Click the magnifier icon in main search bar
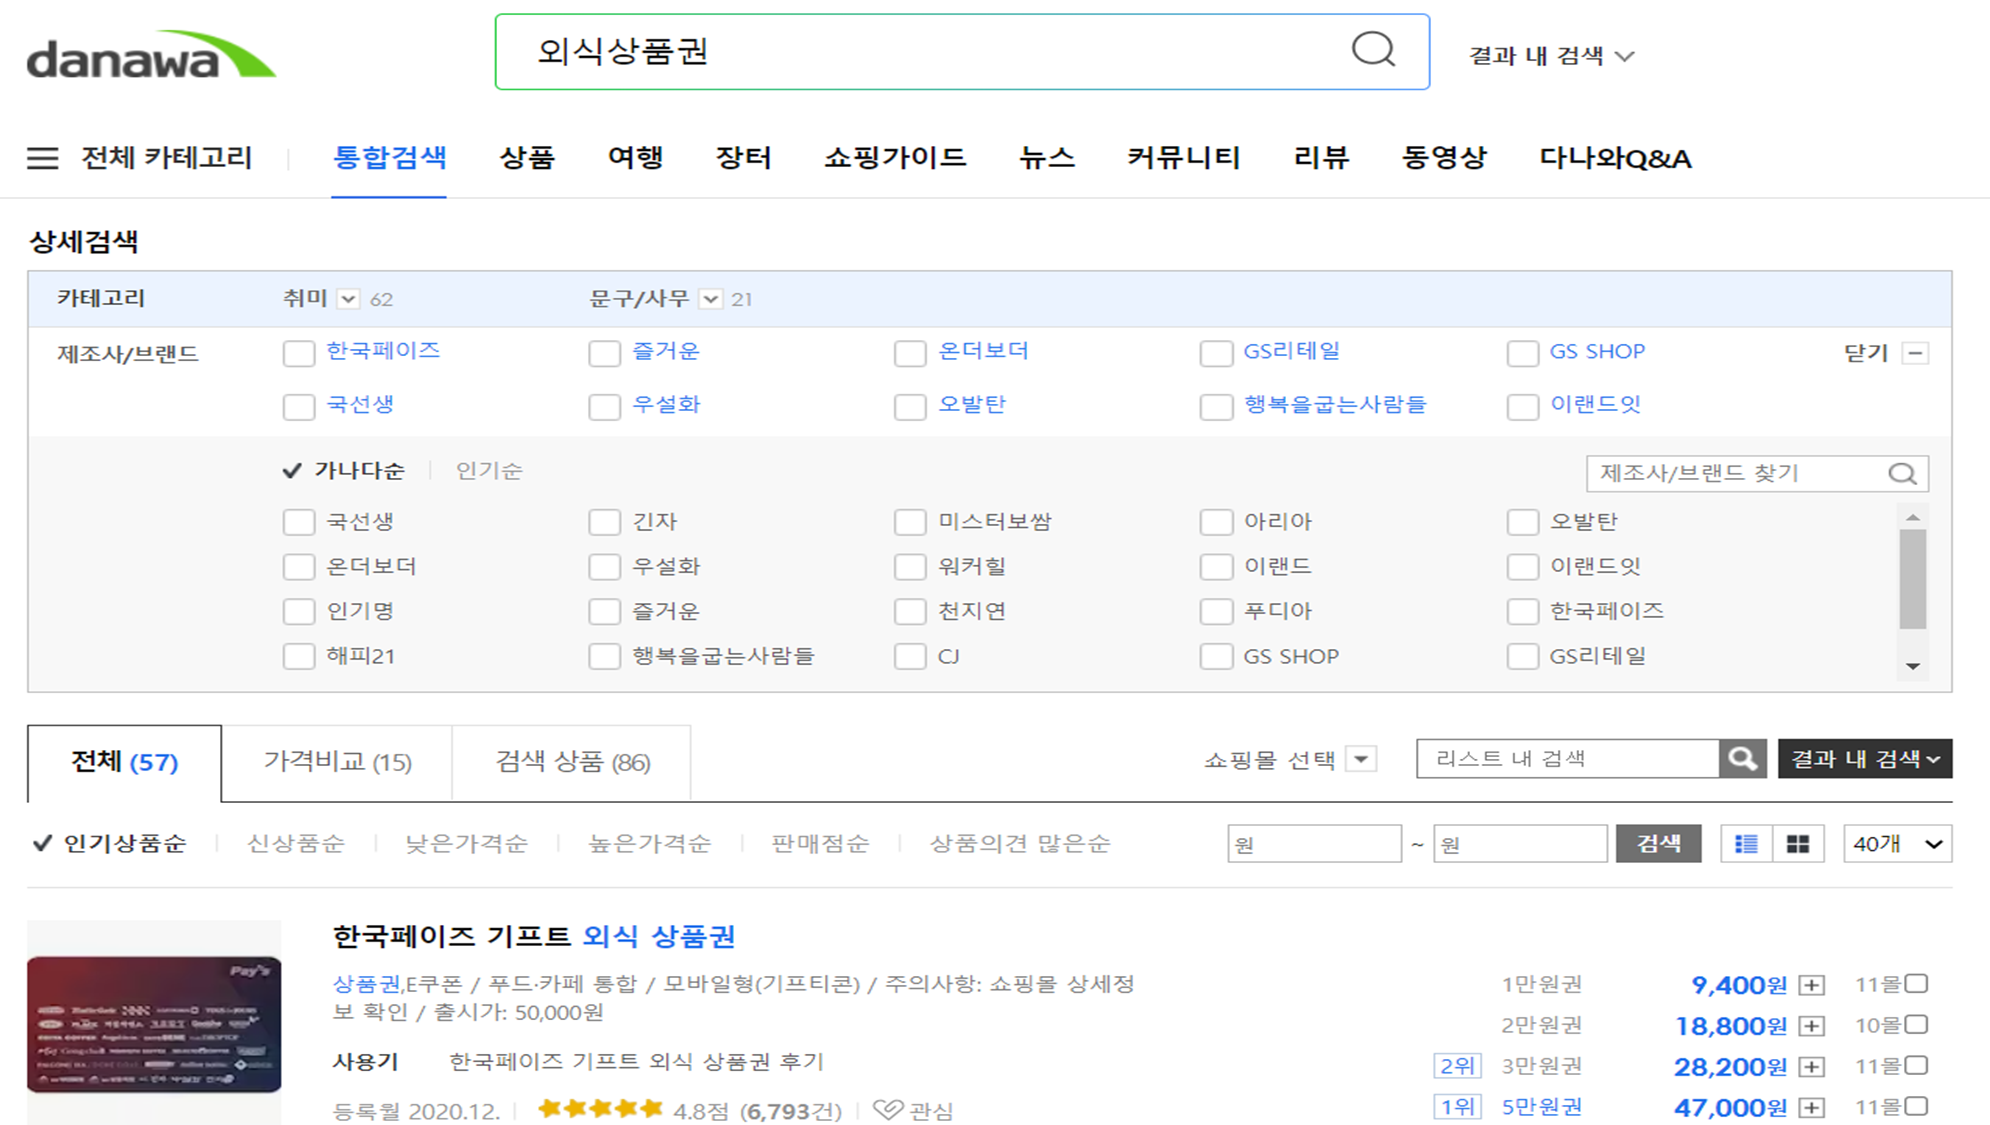Viewport: 1990px width, 1125px height. [x=1373, y=49]
